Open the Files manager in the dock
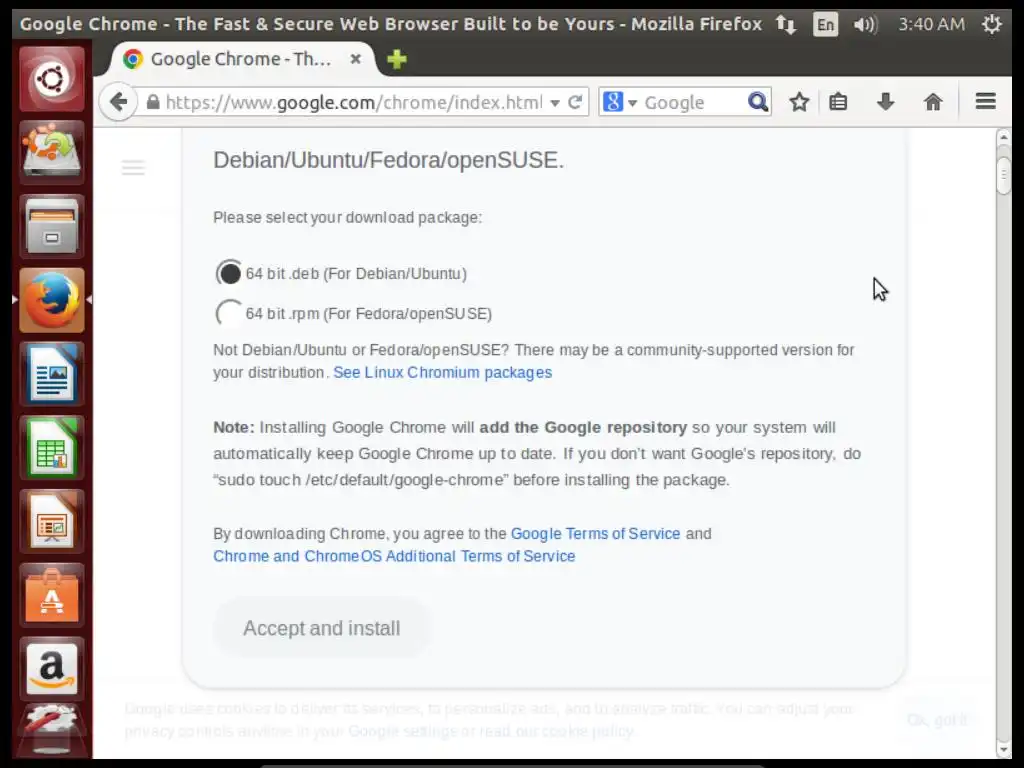 point(52,226)
